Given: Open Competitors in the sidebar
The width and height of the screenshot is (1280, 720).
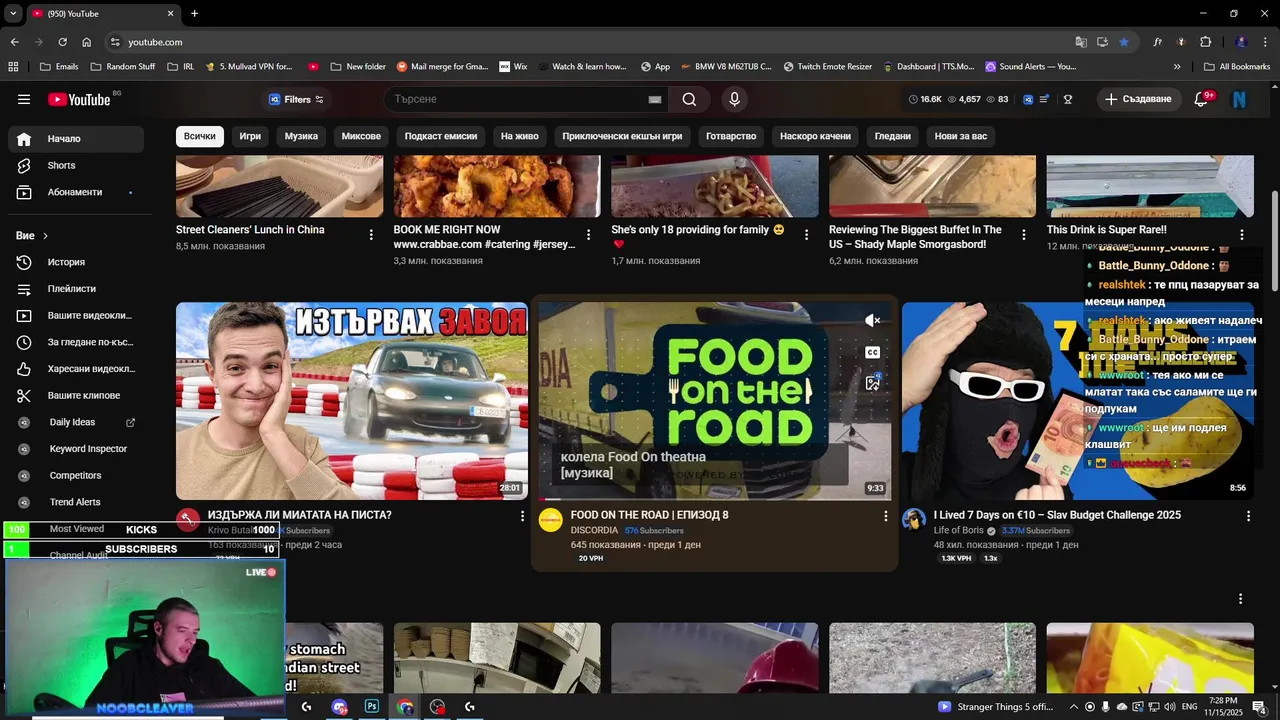Looking at the screenshot, I should pyautogui.click(x=75, y=475).
